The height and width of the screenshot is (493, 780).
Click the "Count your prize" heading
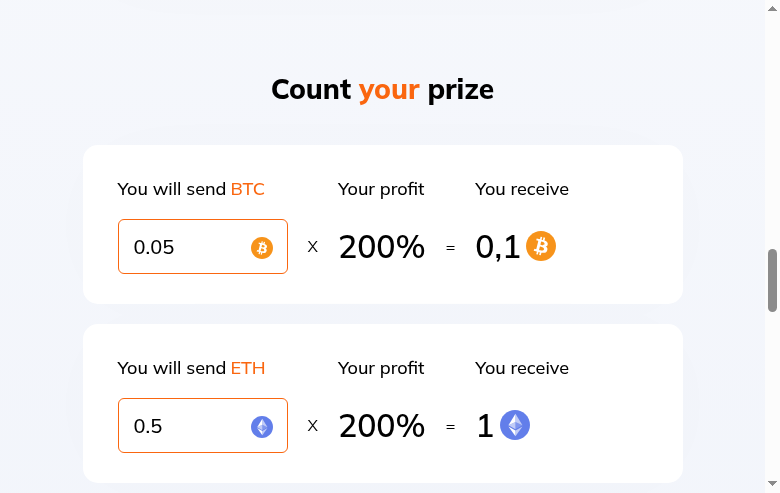(x=382, y=90)
